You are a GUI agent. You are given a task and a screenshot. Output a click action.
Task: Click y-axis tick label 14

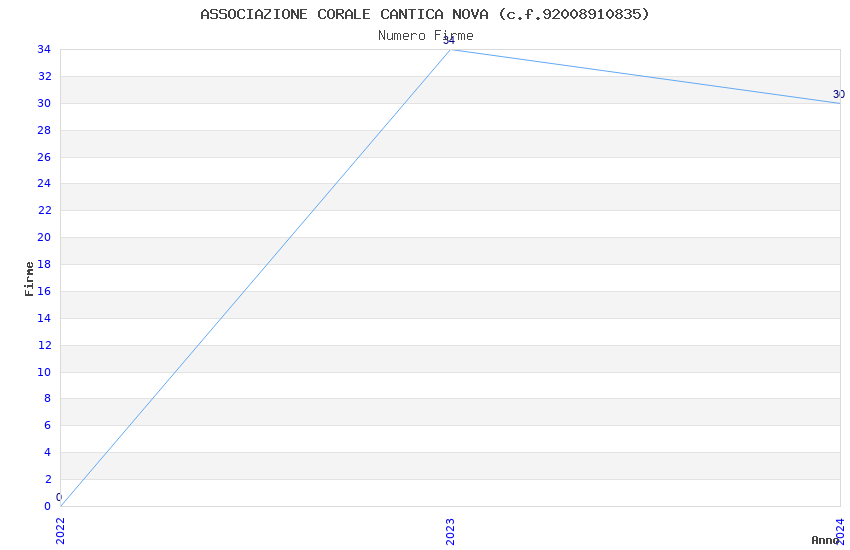44,318
